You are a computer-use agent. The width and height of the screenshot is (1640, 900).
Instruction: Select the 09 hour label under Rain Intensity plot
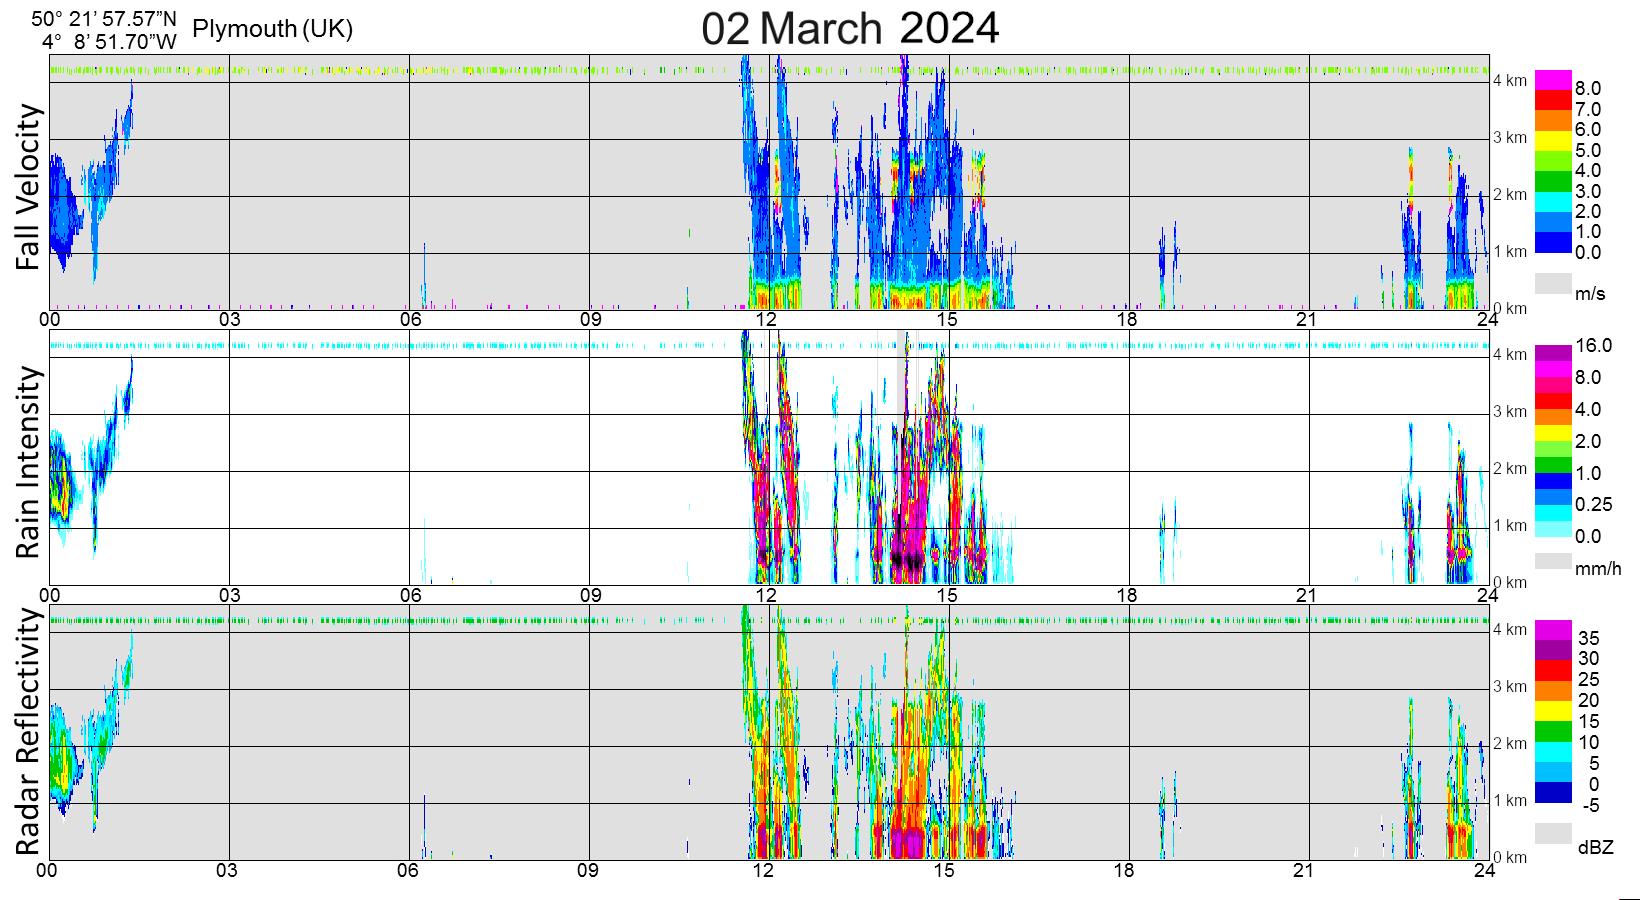tap(589, 595)
